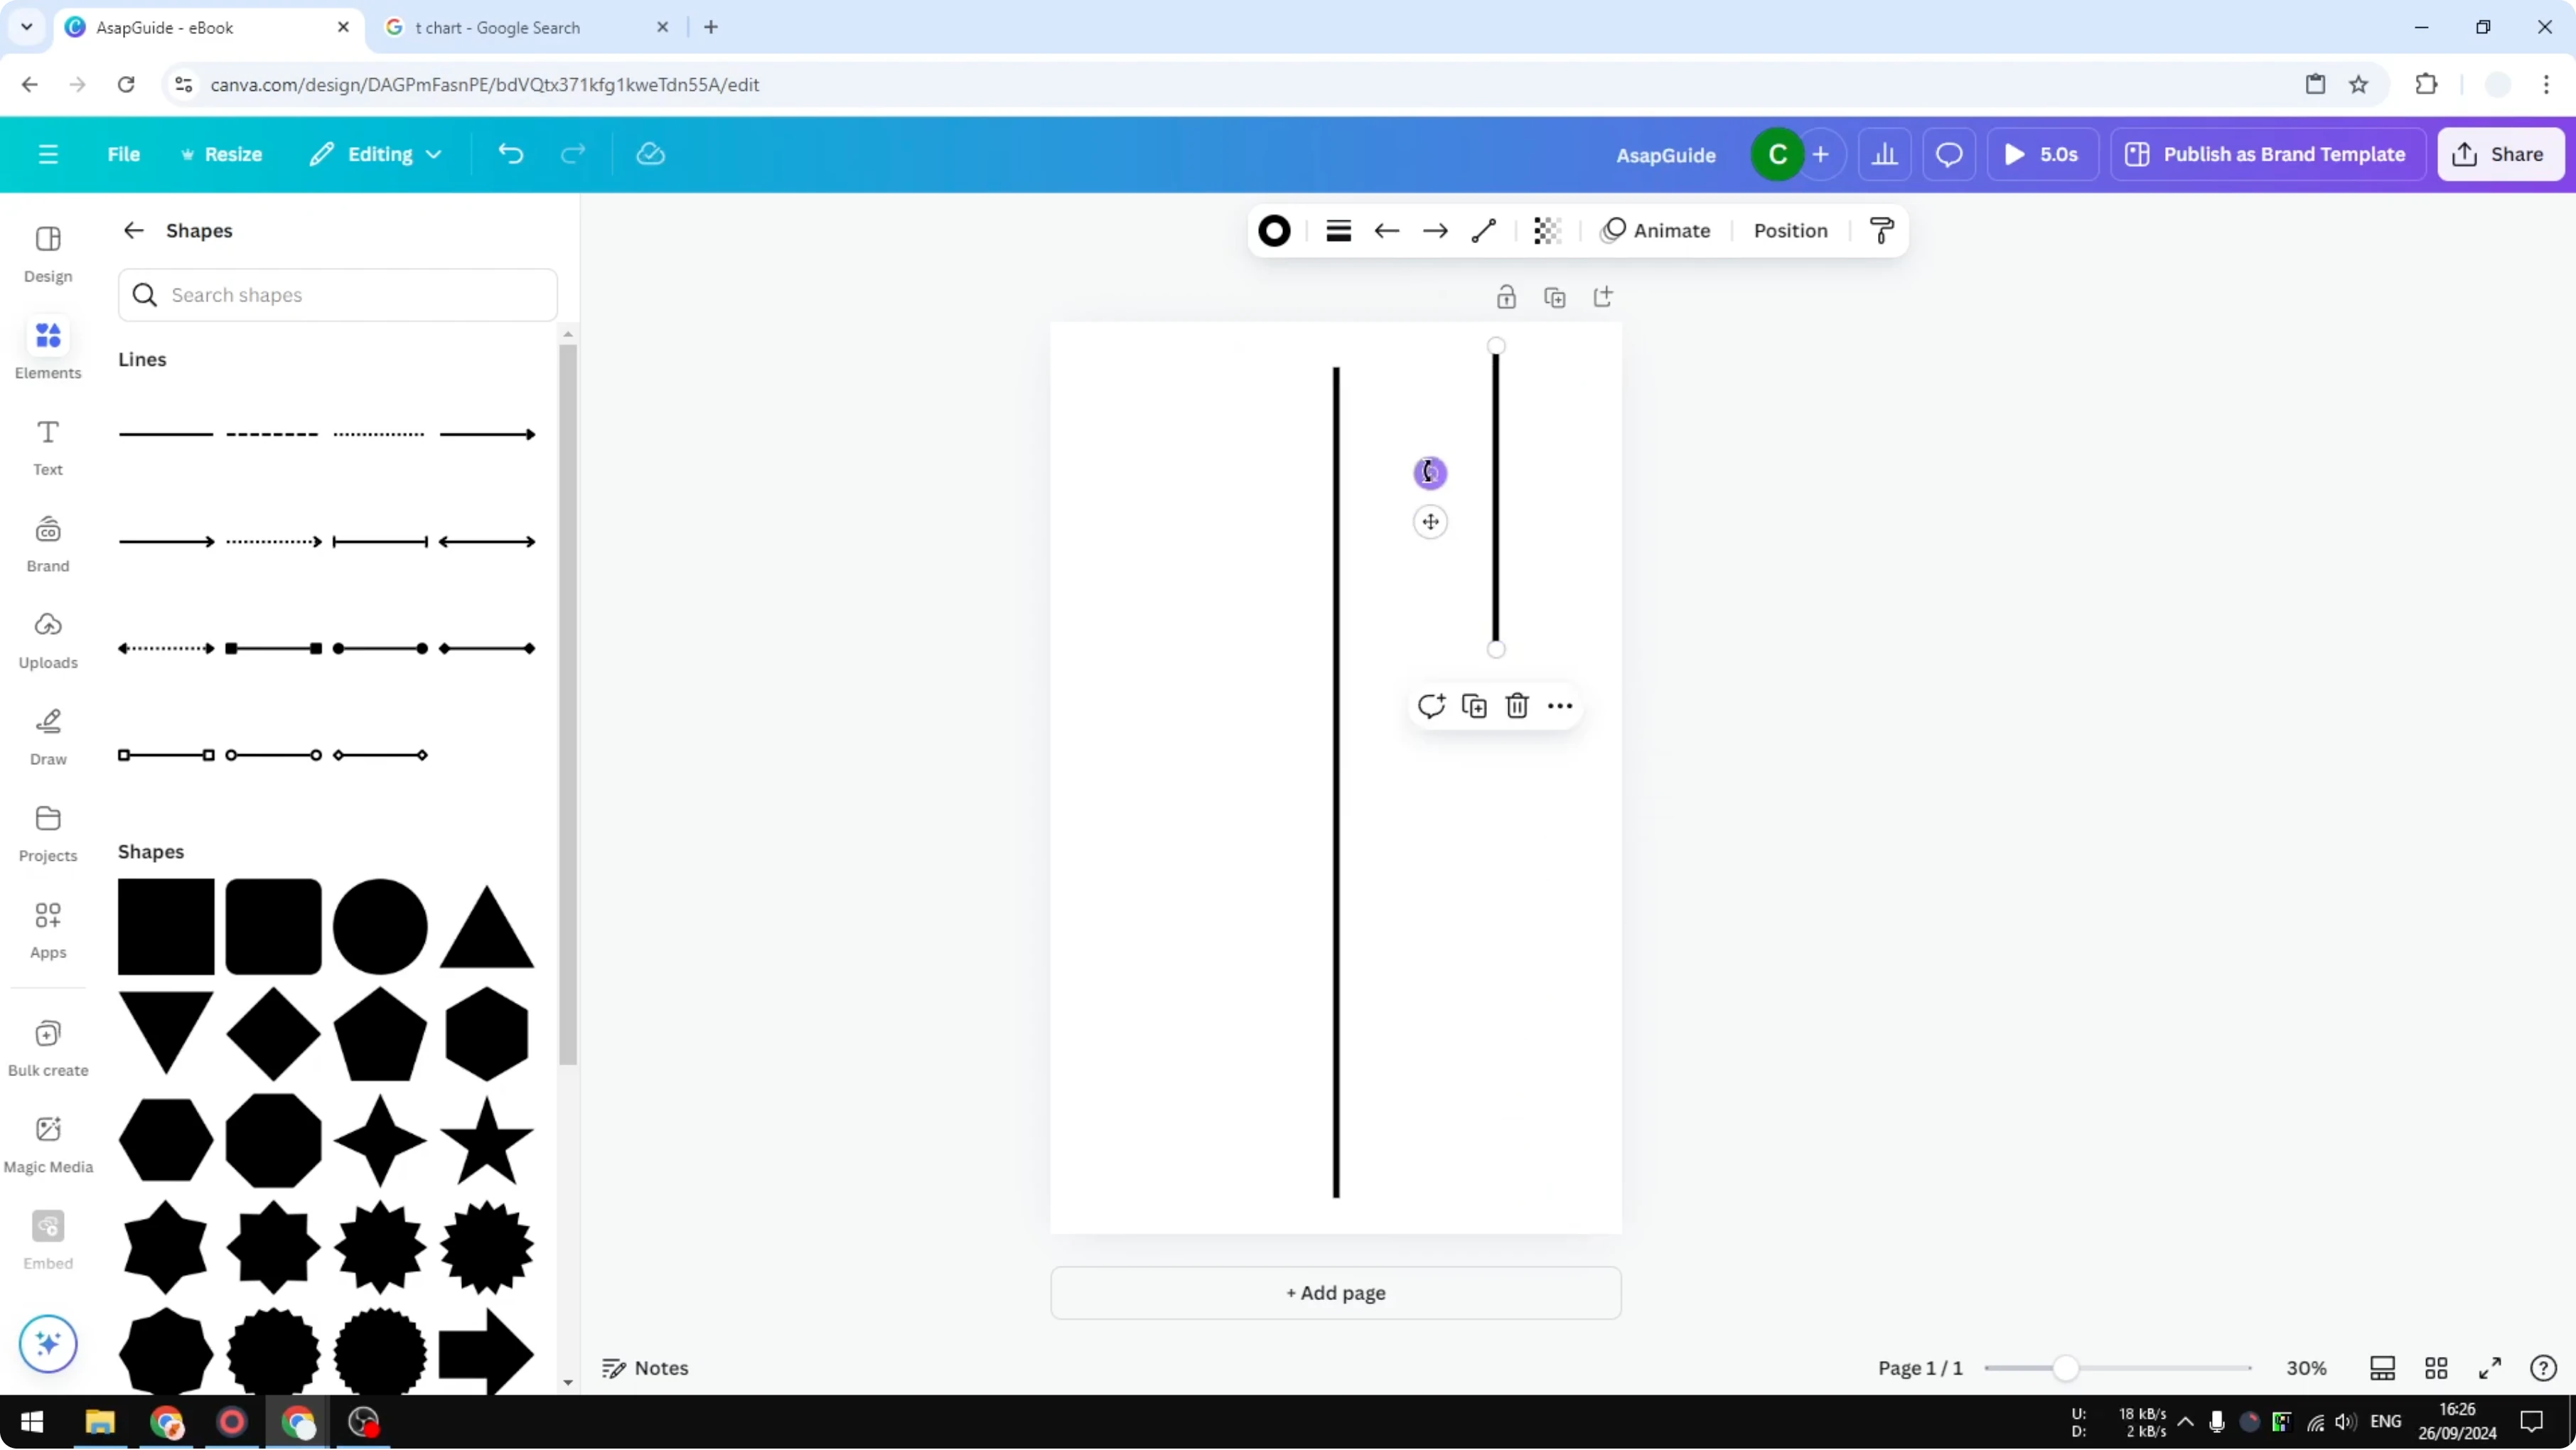2576x1450 pixels.
Task: Open Animate options
Action: coord(1656,231)
